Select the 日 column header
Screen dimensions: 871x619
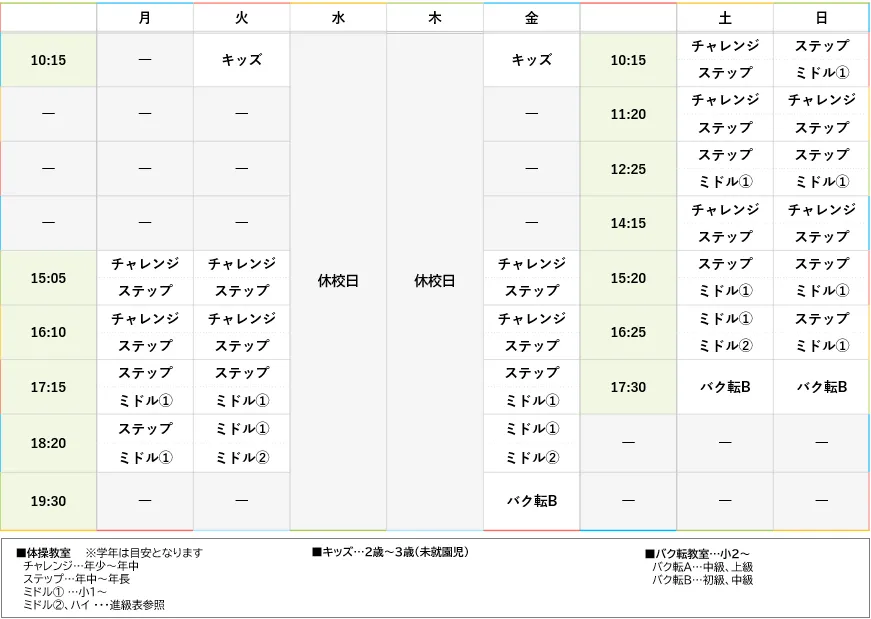(820, 17)
